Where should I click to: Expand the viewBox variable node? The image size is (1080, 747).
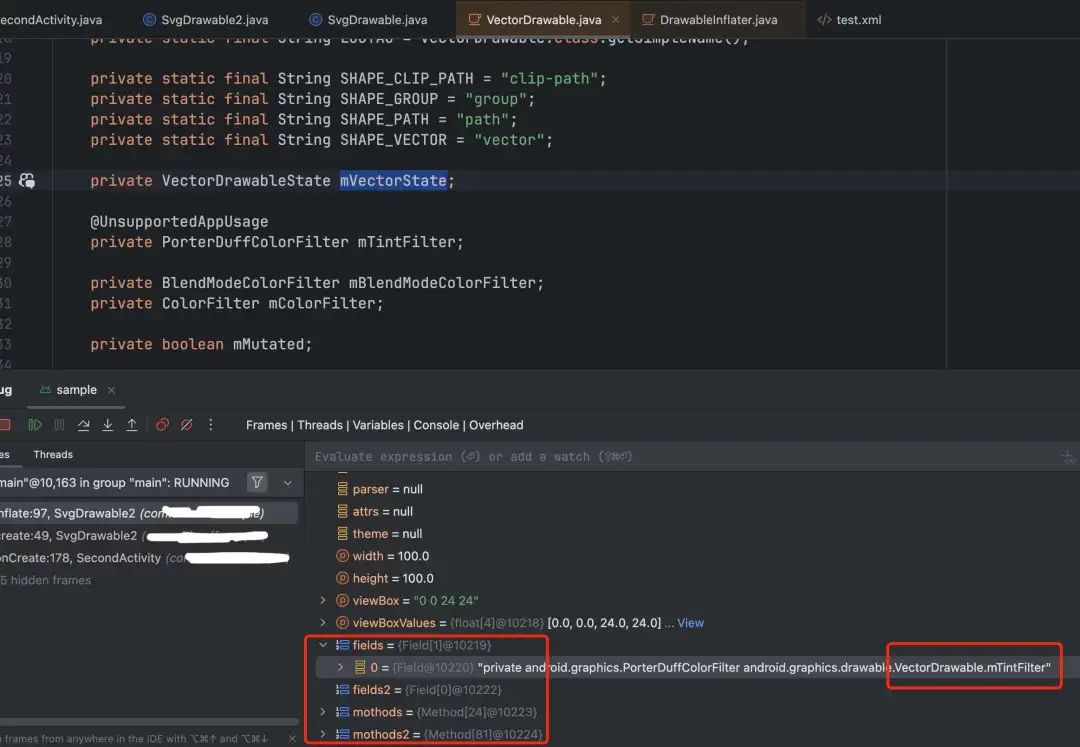point(322,600)
